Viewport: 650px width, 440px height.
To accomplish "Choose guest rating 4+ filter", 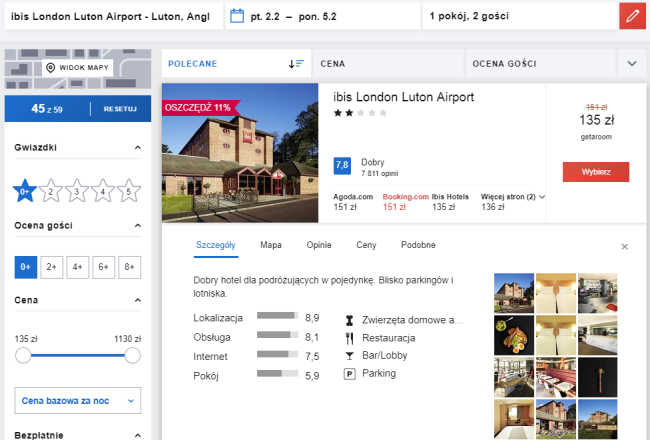I will pos(78,267).
